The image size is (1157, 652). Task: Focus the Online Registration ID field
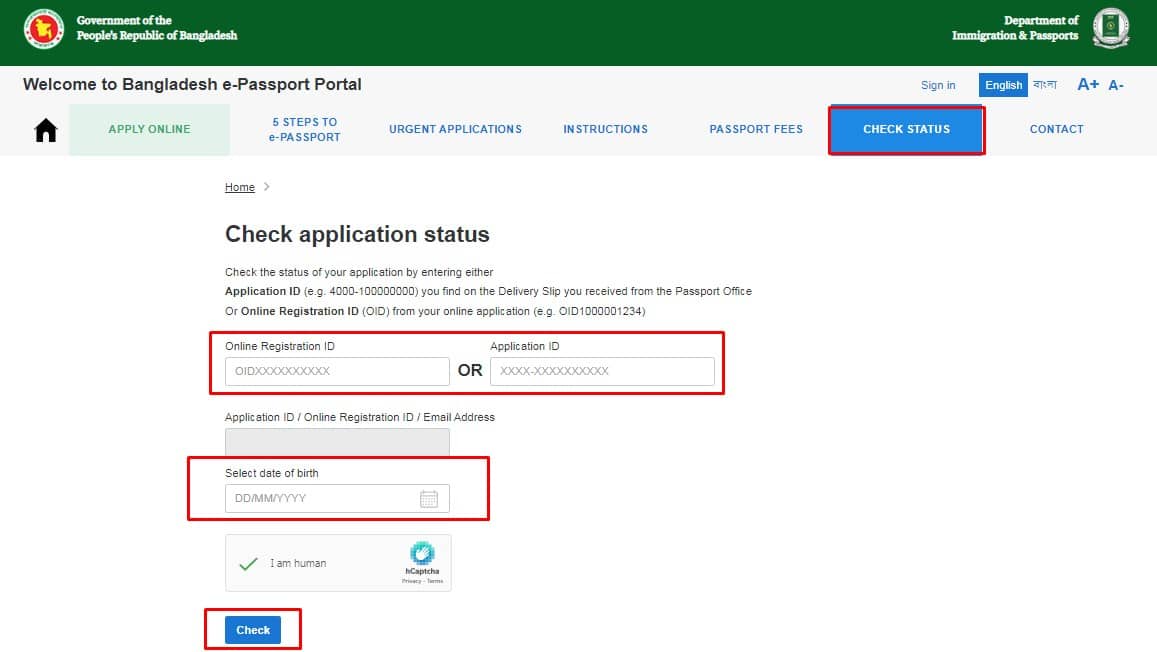point(337,371)
